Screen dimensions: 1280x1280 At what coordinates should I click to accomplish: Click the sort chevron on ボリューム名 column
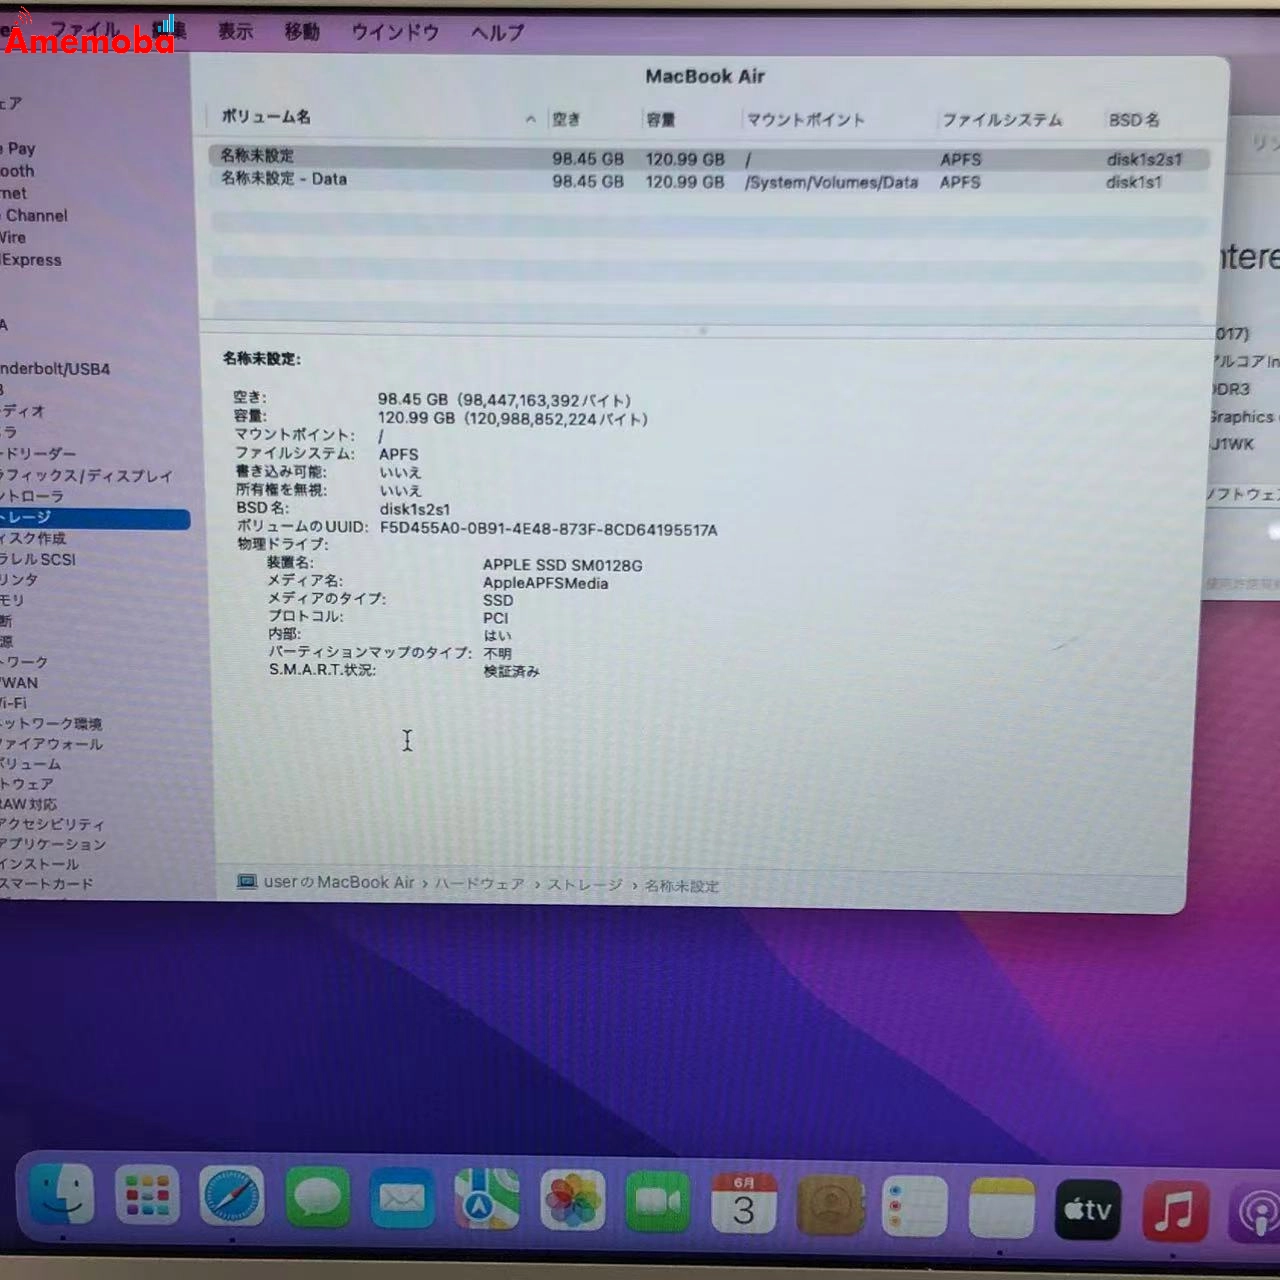click(530, 118)
